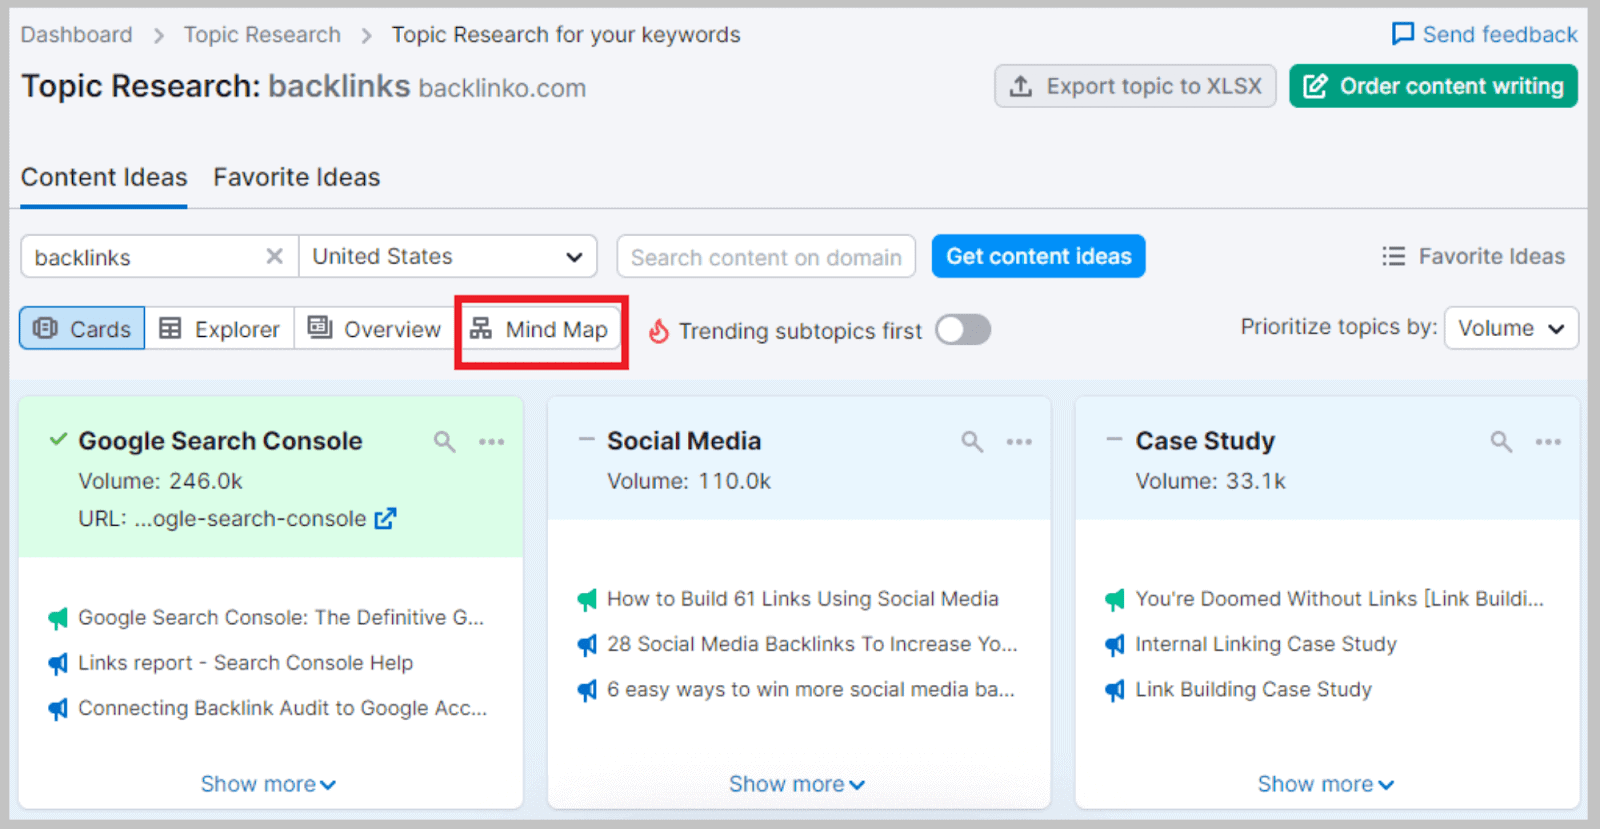Screen dimensions: 1600x829
Task: Open more options on Google Search Console card
Action: (x=491, y=442)
